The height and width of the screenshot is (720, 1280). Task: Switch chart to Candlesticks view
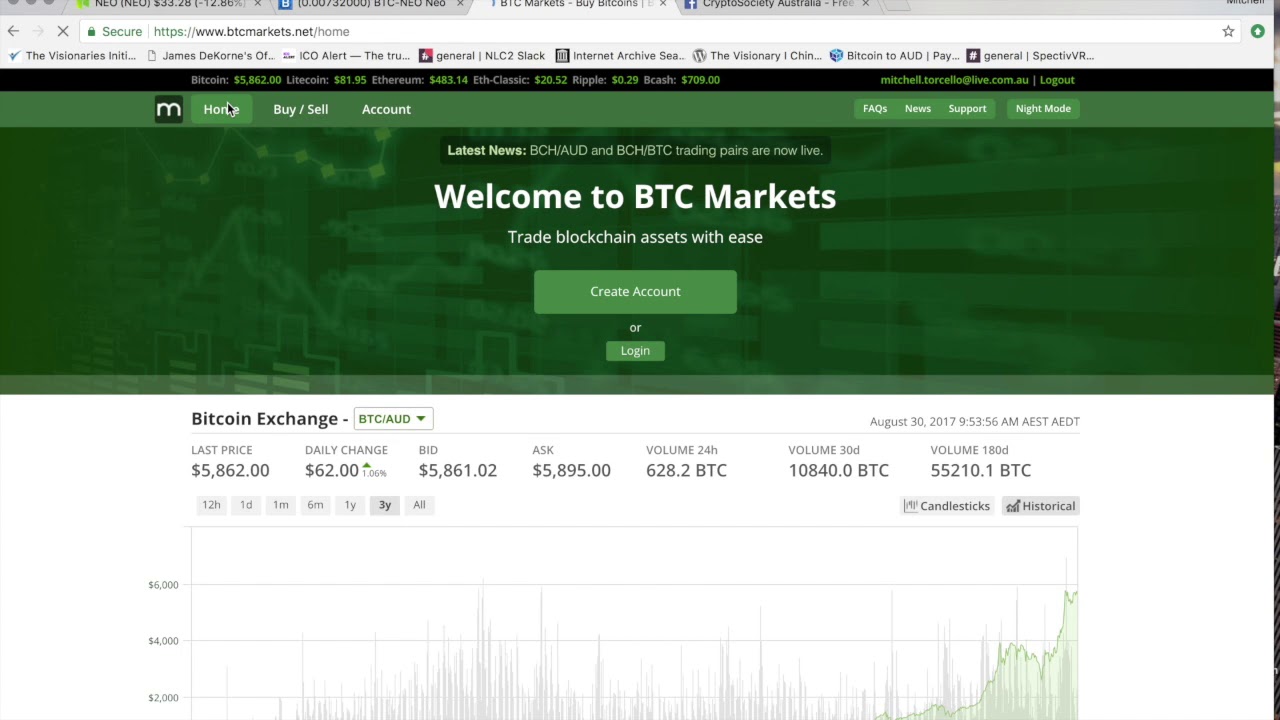click(x=947, y=506)
